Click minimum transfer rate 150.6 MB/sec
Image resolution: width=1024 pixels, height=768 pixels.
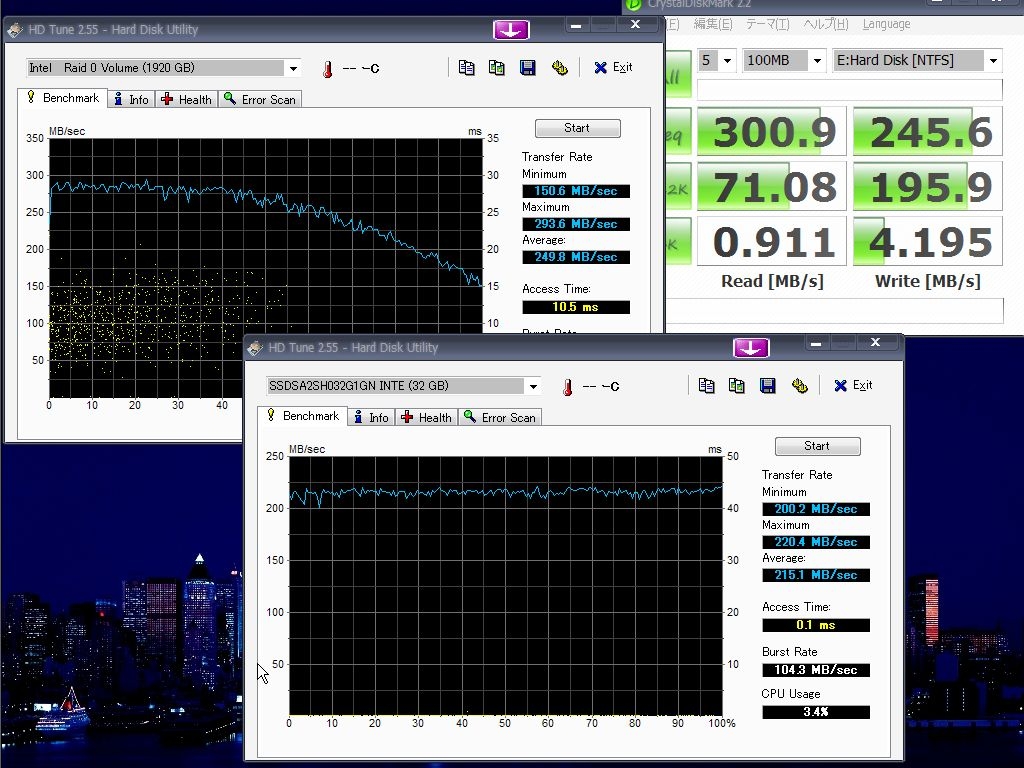pyautogui.click(x=576, y=191)
